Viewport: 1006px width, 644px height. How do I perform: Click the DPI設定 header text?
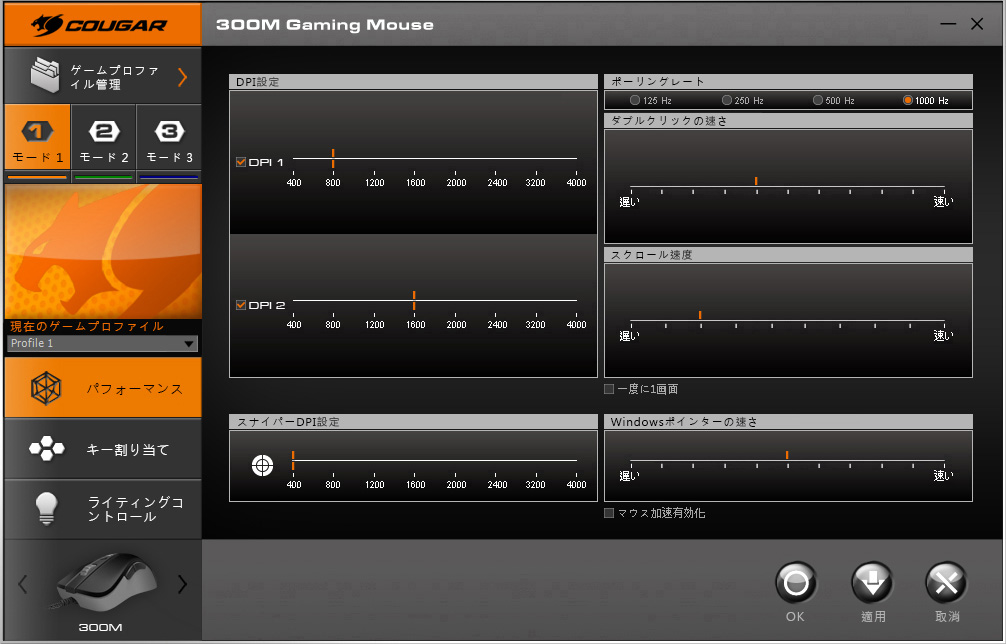pyautogui.click(x=258, y=82)
